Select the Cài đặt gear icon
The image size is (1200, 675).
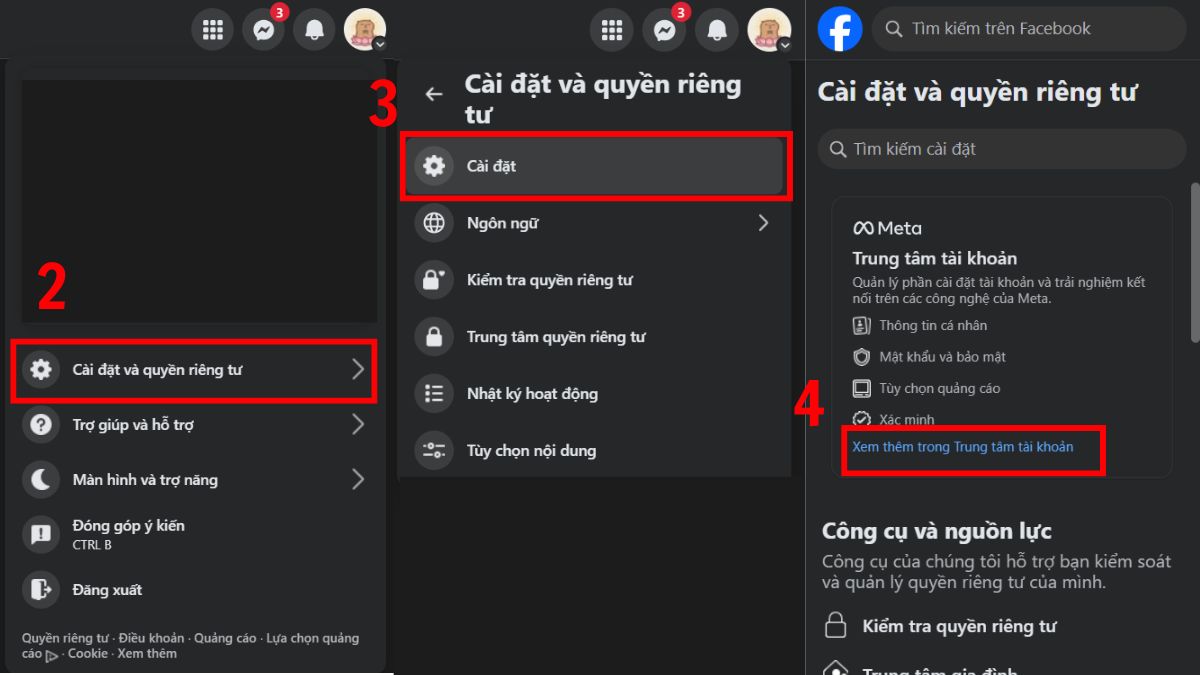tap(434, 166)
